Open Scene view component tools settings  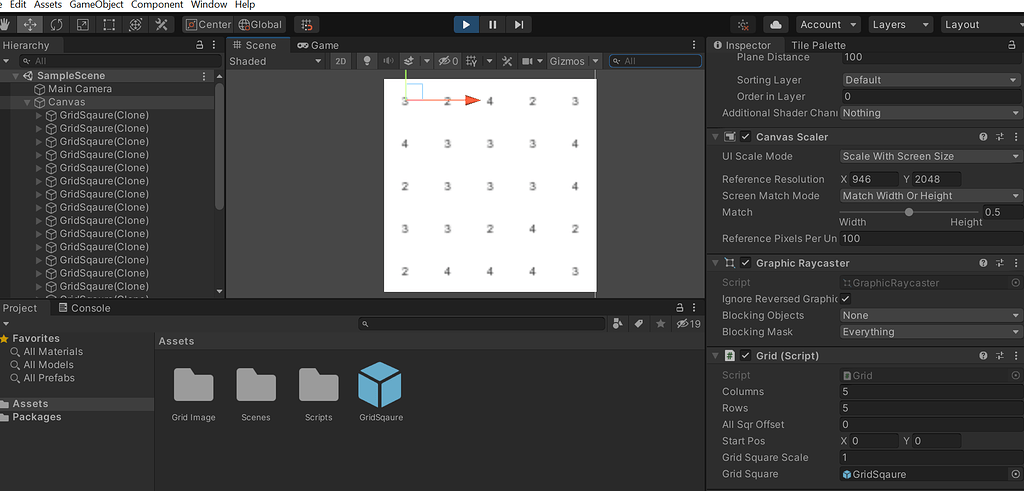[507, 61]
